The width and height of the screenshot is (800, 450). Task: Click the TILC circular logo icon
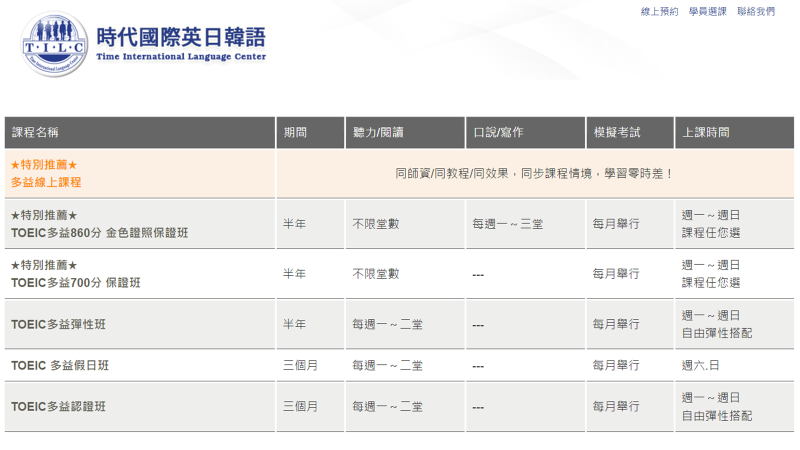[x=54, y=44]
